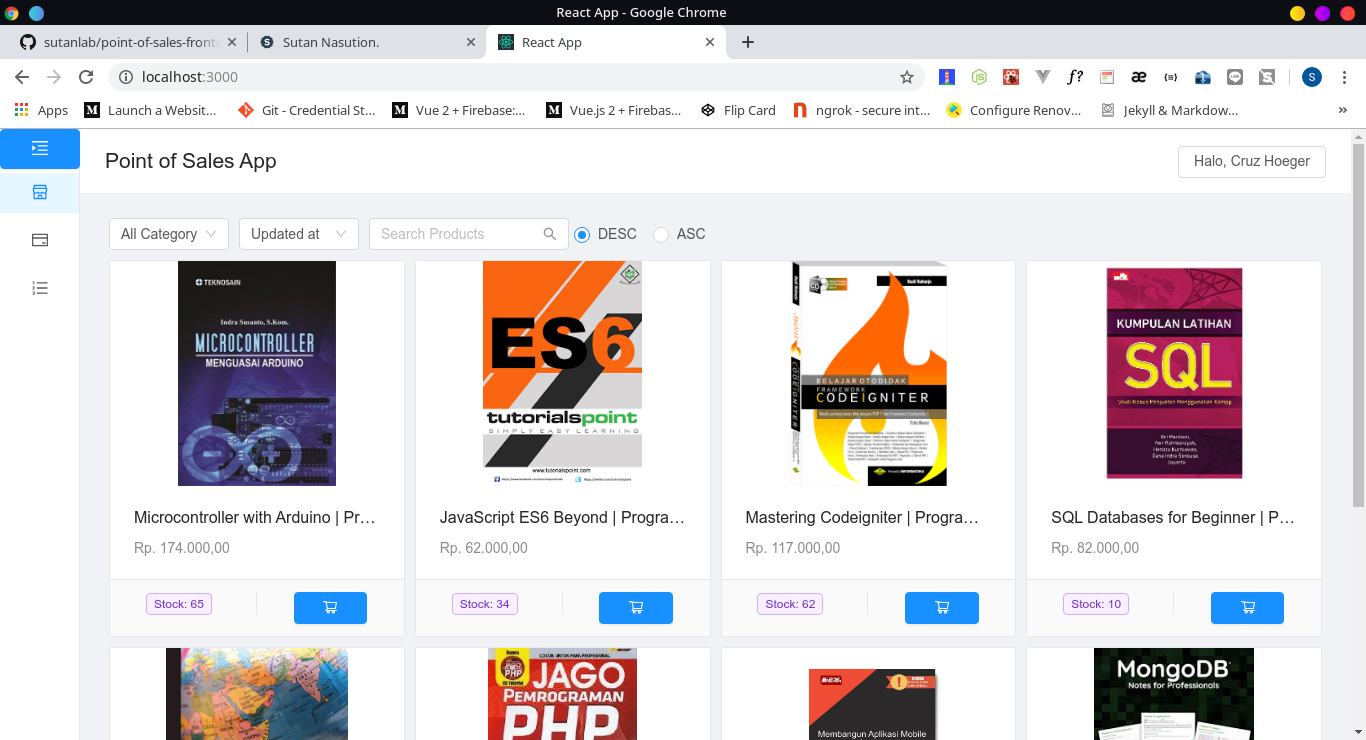
Task: Switch to Sutan Nasution tab
Action: (366, 42)
